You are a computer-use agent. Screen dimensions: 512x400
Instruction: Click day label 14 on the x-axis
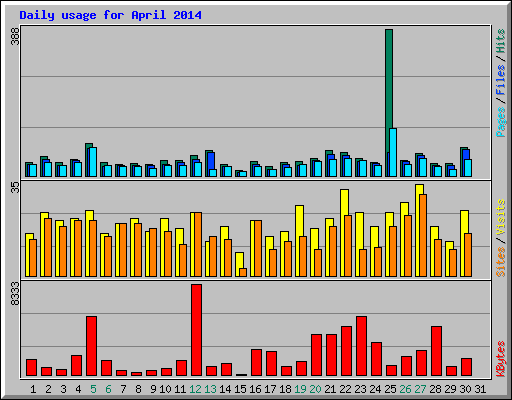[225, 389]
